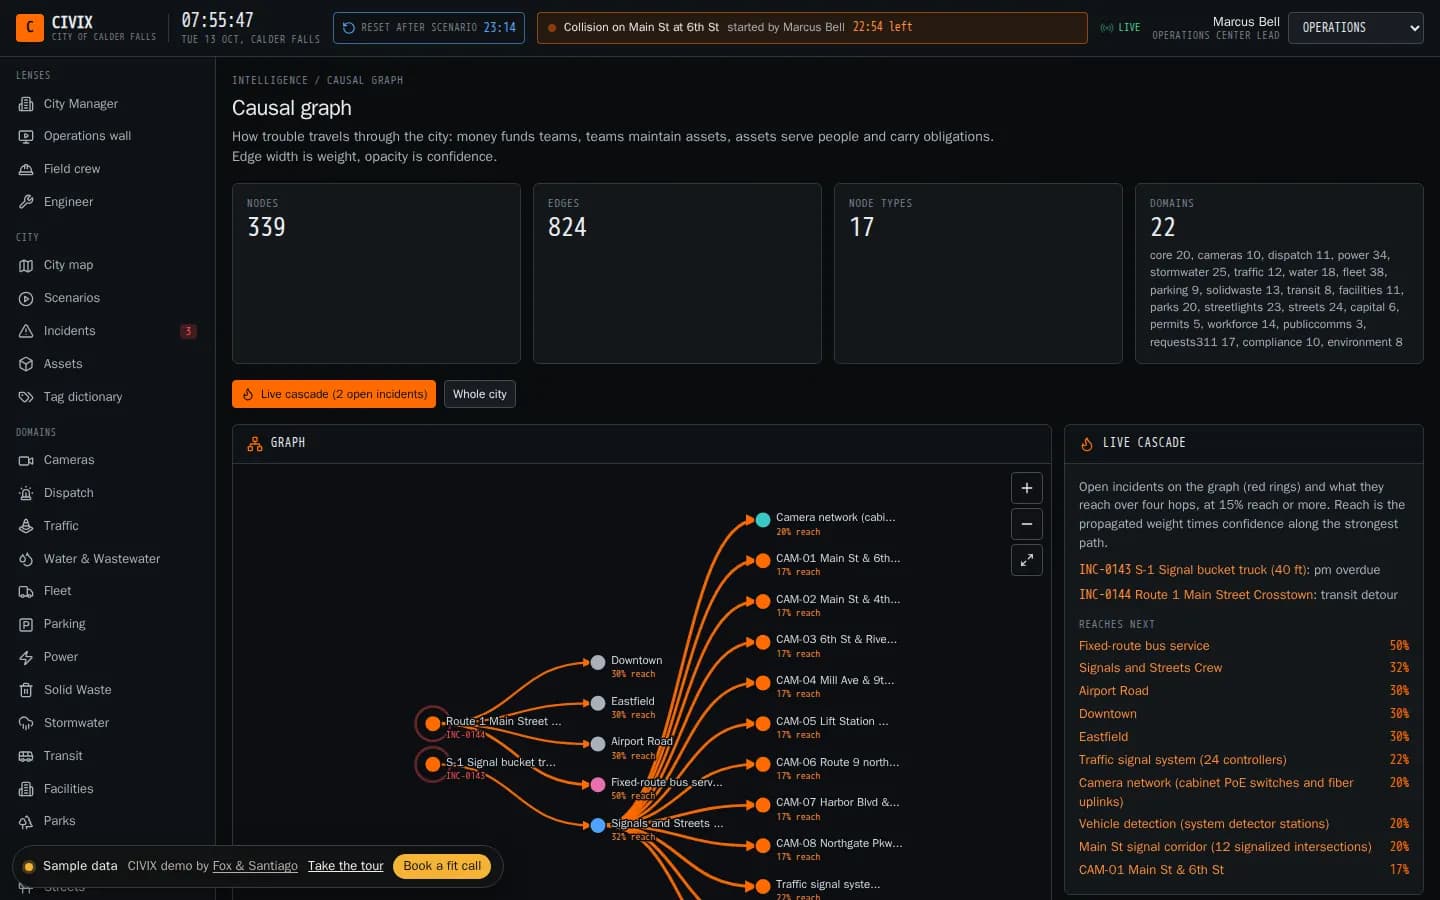Click the S-1 Signal bucket truck node
Screen dimensions: 1440x900
pos(433,764)
